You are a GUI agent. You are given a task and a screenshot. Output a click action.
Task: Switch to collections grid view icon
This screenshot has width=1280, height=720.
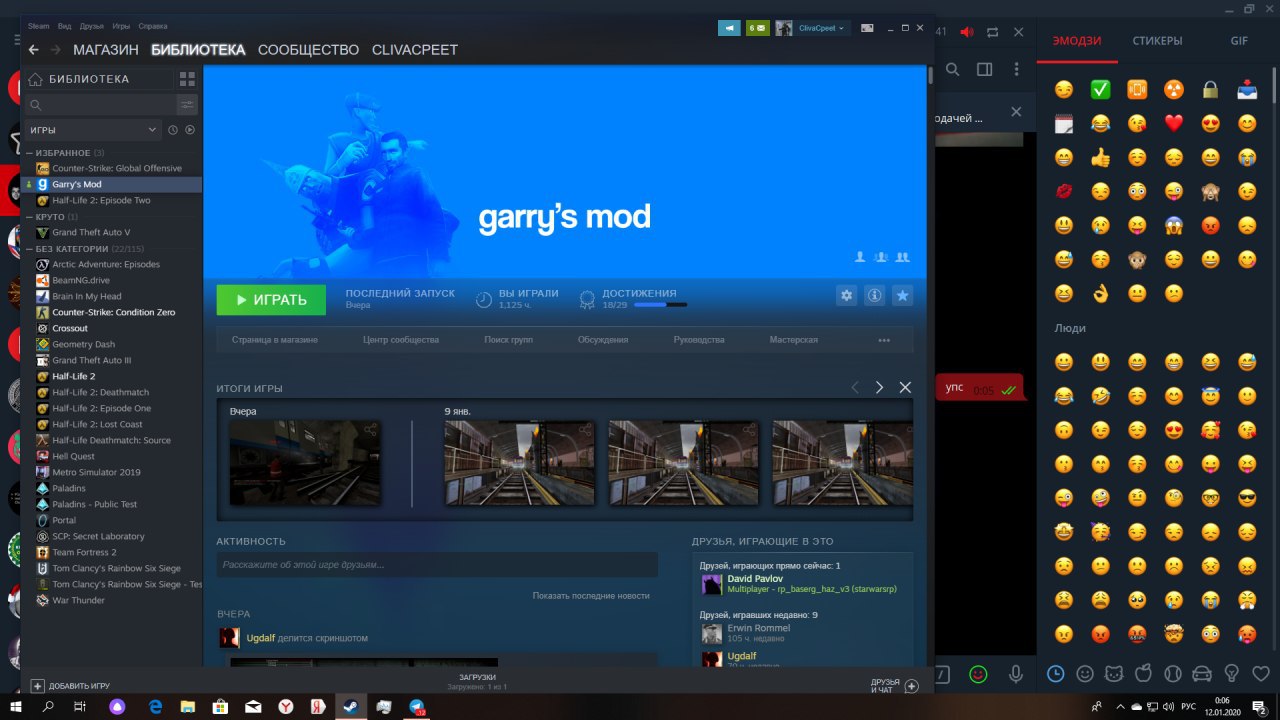pyautogui.click(x=187, y=79)
